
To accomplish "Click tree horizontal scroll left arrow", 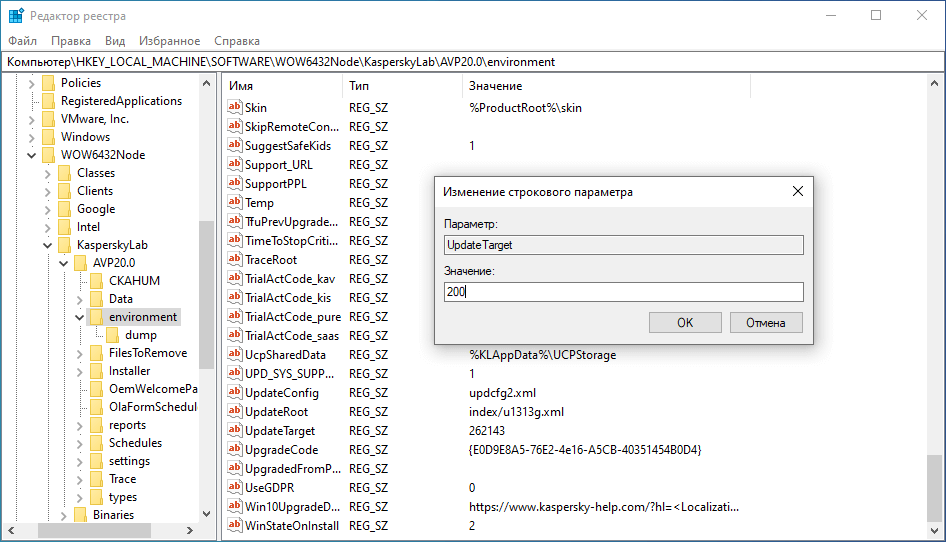I will pos(11,531).
